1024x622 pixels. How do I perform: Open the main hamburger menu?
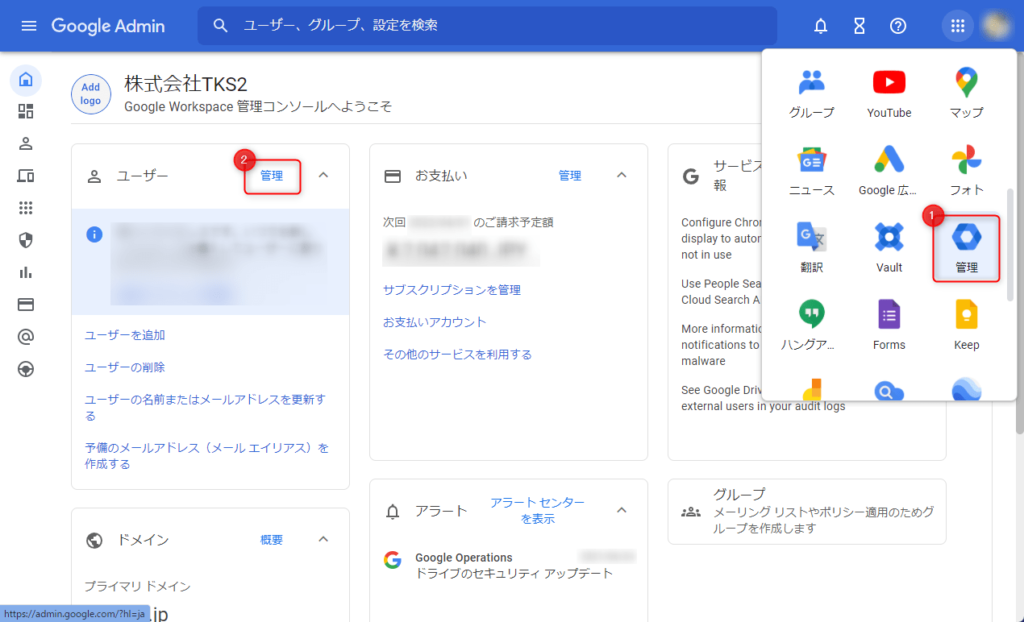coord(29,26)
